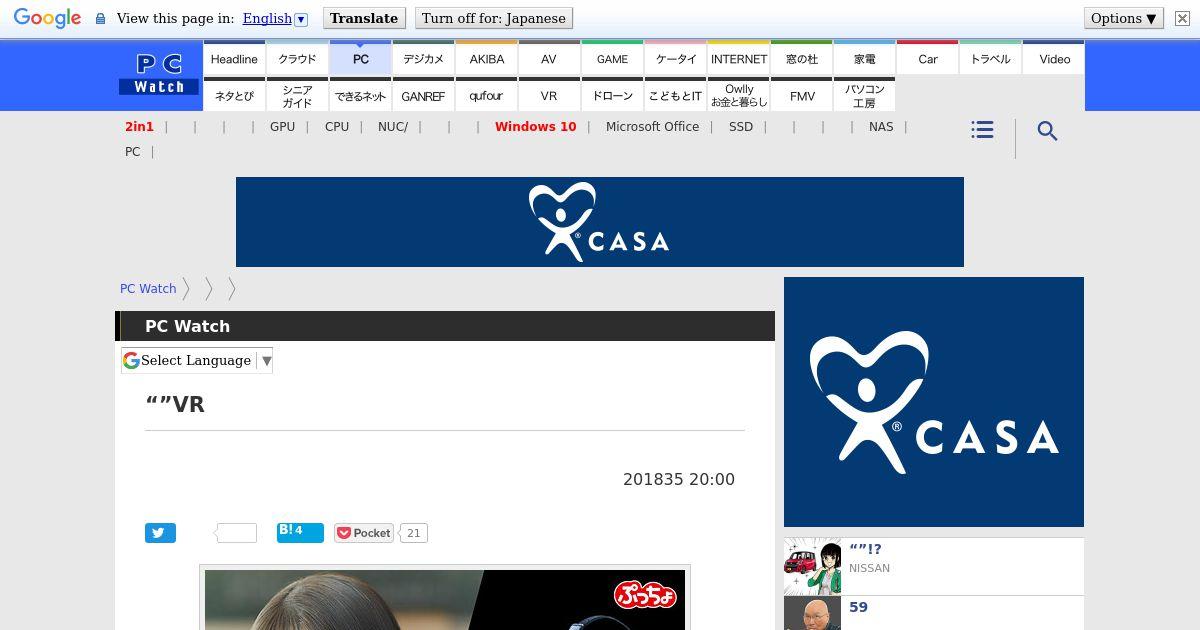This screenshot has width=1200, height=630.
Task: Open the ドローン tab
Action: pos(612,96)
